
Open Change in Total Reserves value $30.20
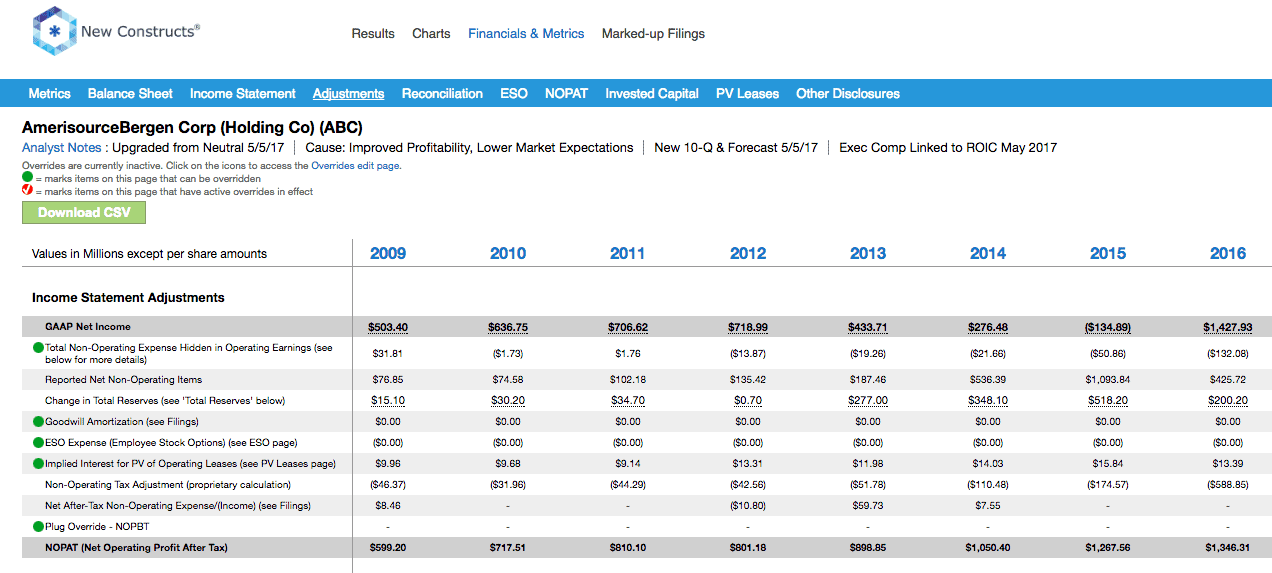coord(508,401)
